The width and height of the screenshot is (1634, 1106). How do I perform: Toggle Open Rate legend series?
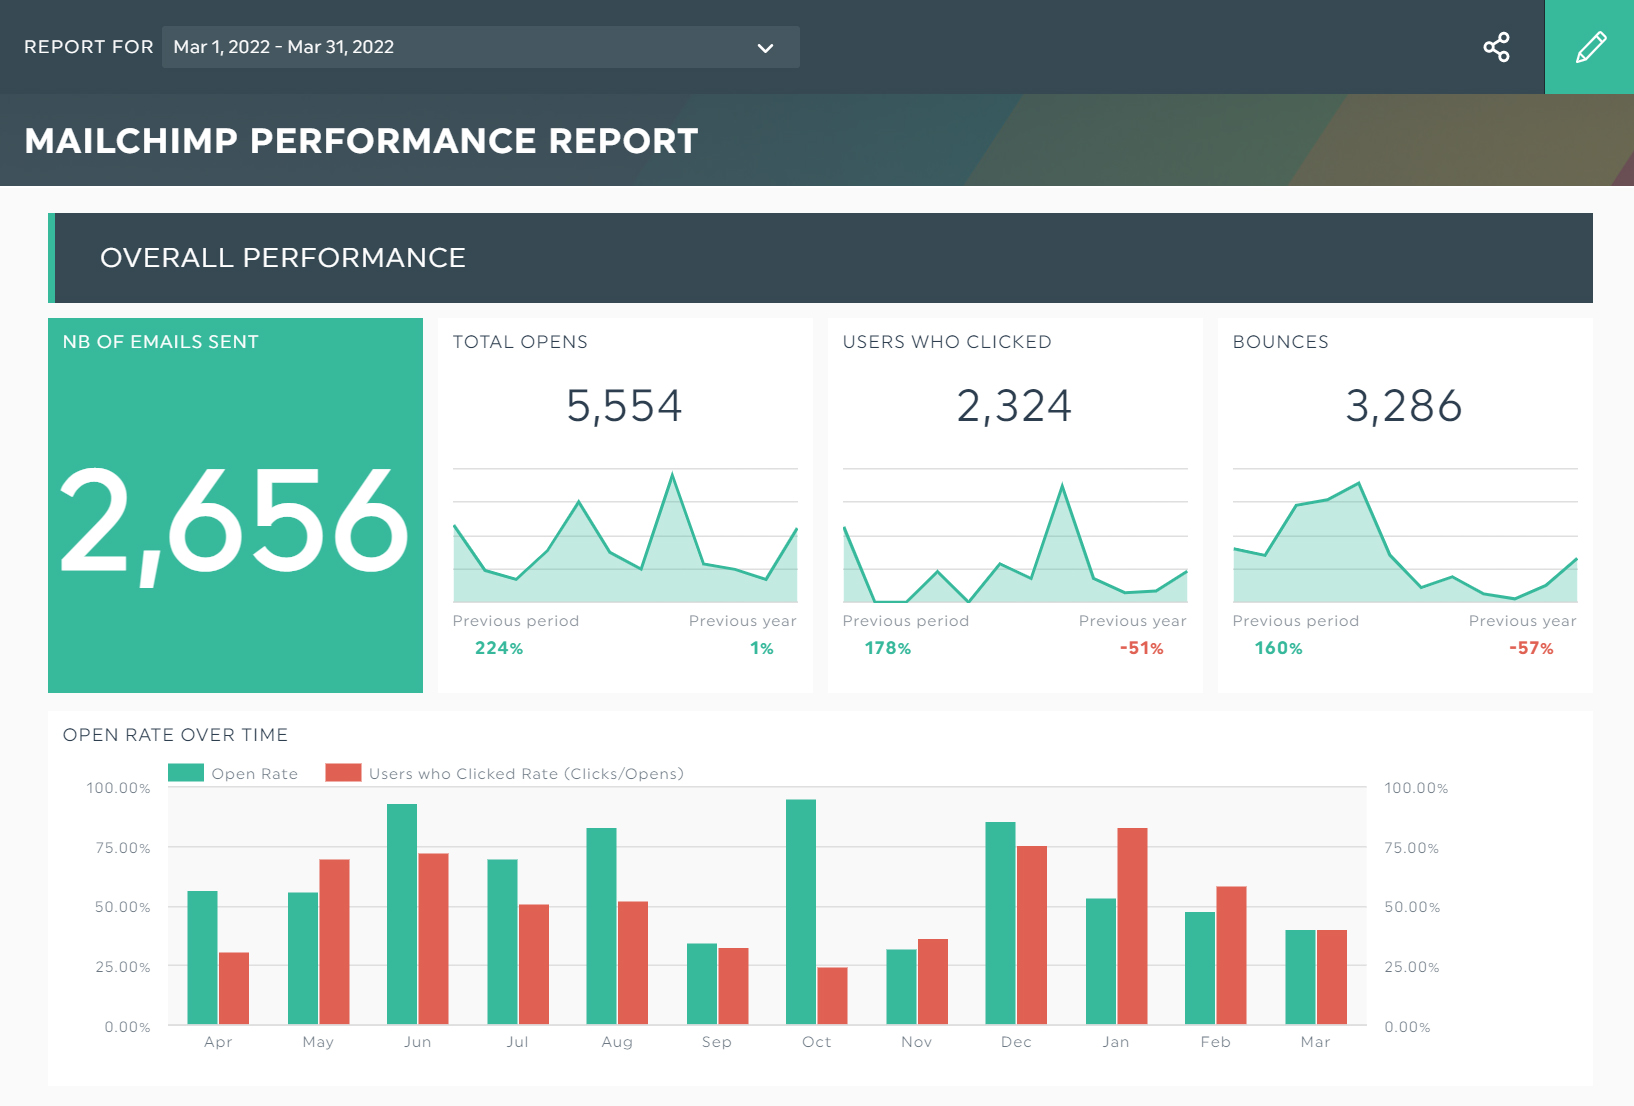coord(254,773)
